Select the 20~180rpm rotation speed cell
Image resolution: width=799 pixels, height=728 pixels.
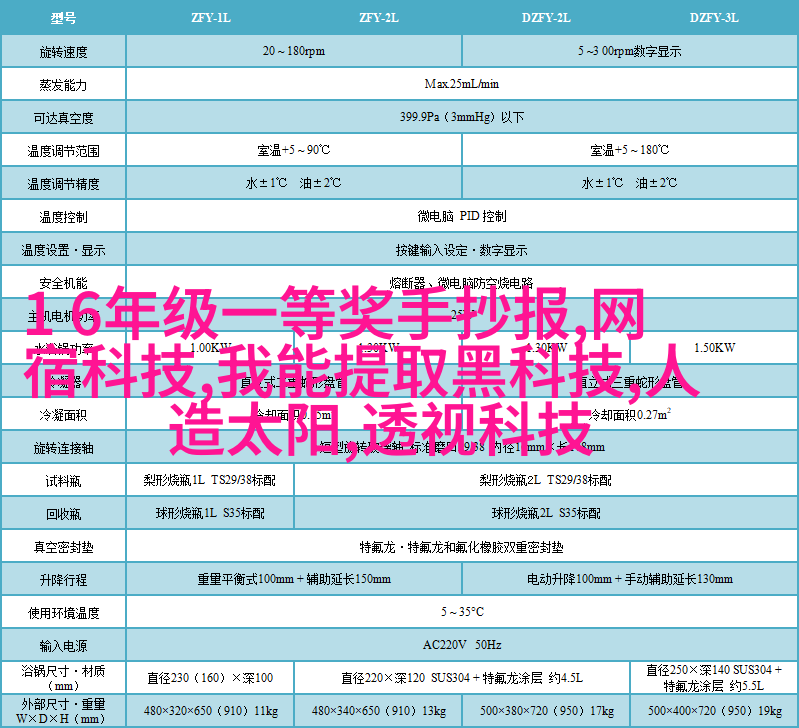click(294, 51)
